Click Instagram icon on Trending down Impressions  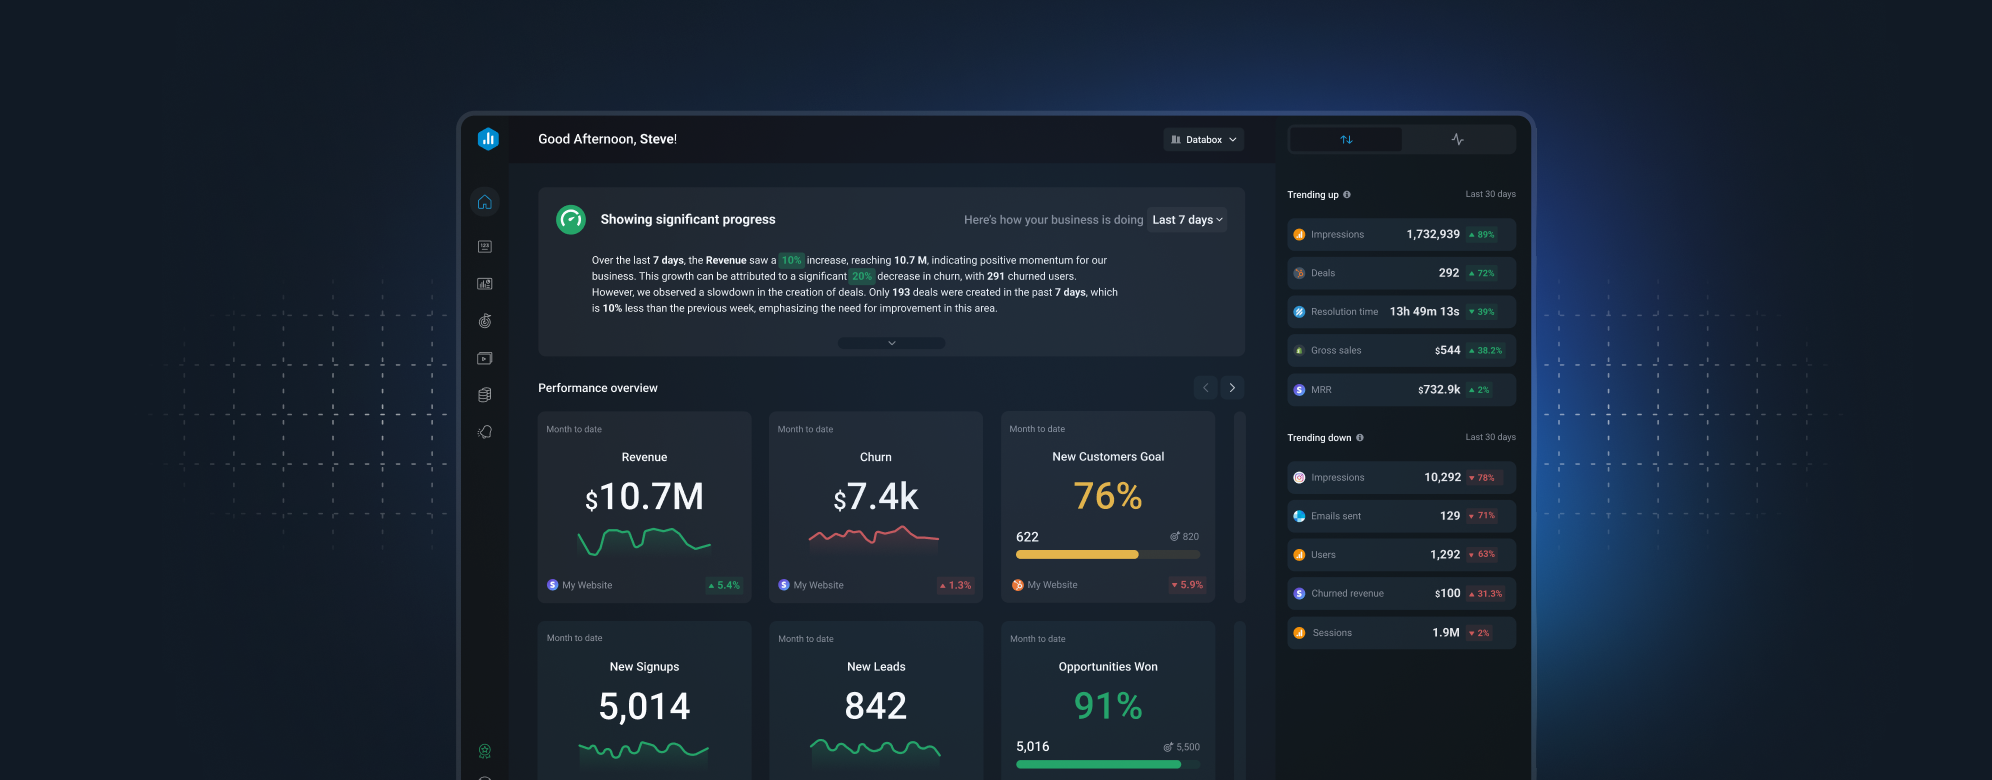click(x=1299, y=478)
